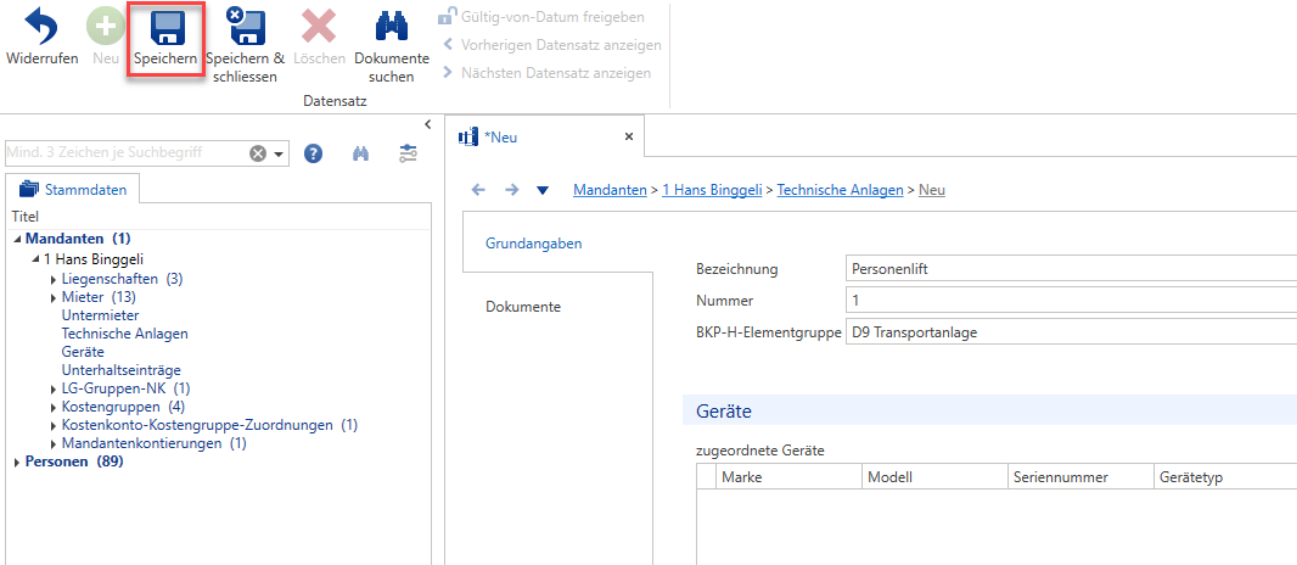Click the red Löschen X icon

point(319,27)
